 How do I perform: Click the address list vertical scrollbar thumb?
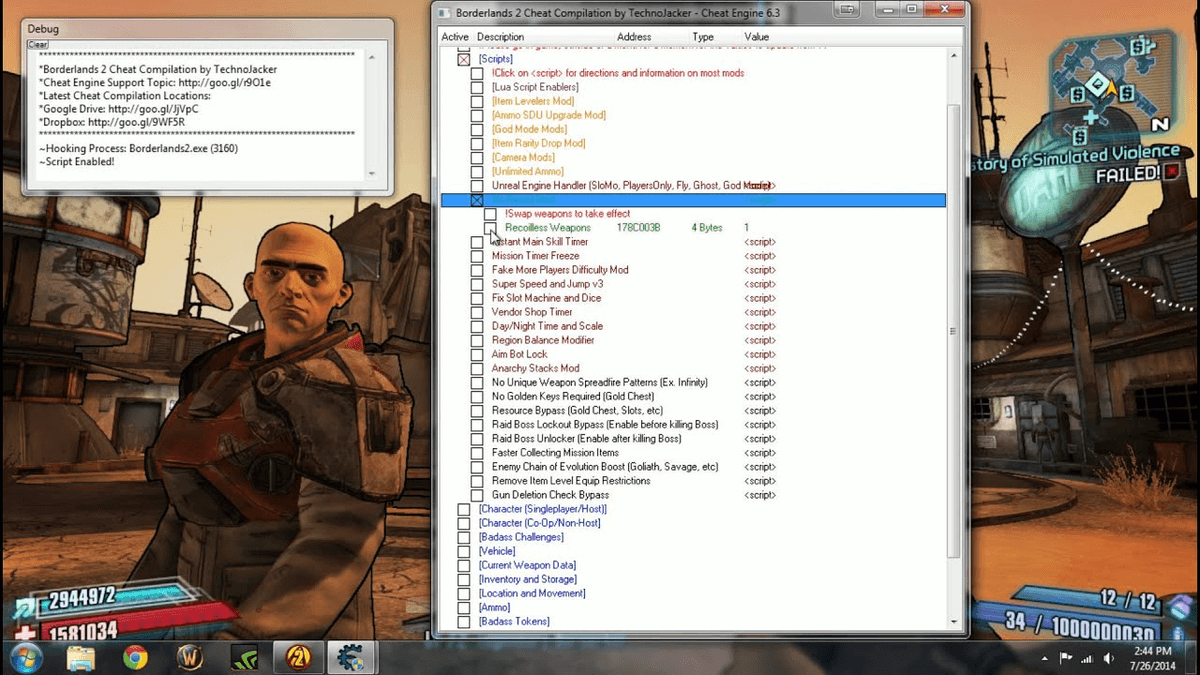(x=952, y=330)
